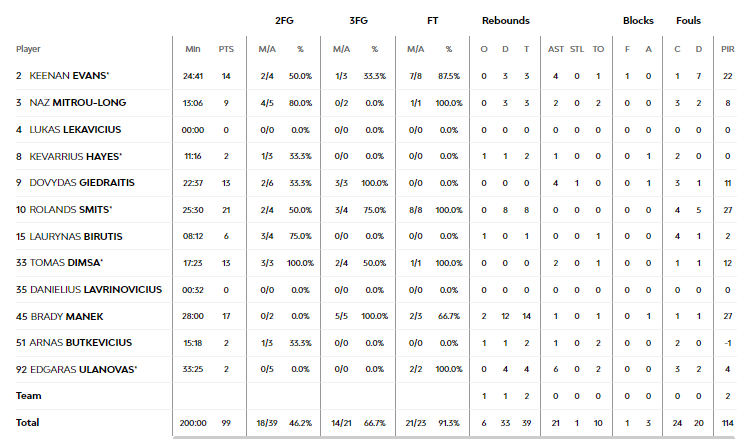Select the Rebounds group heading
This screenshot has height=439, width=737.
[x=506, y=21]
